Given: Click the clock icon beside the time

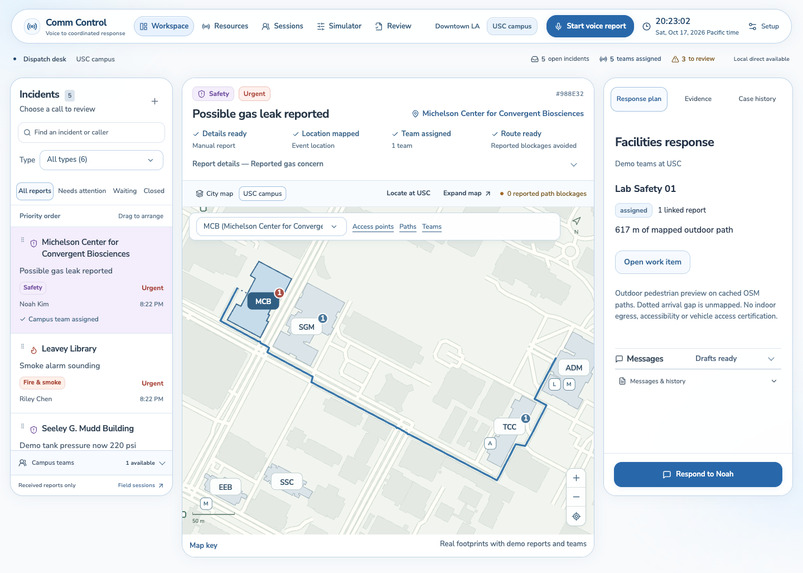Looking at the screenshot, I should click(646, 26).
